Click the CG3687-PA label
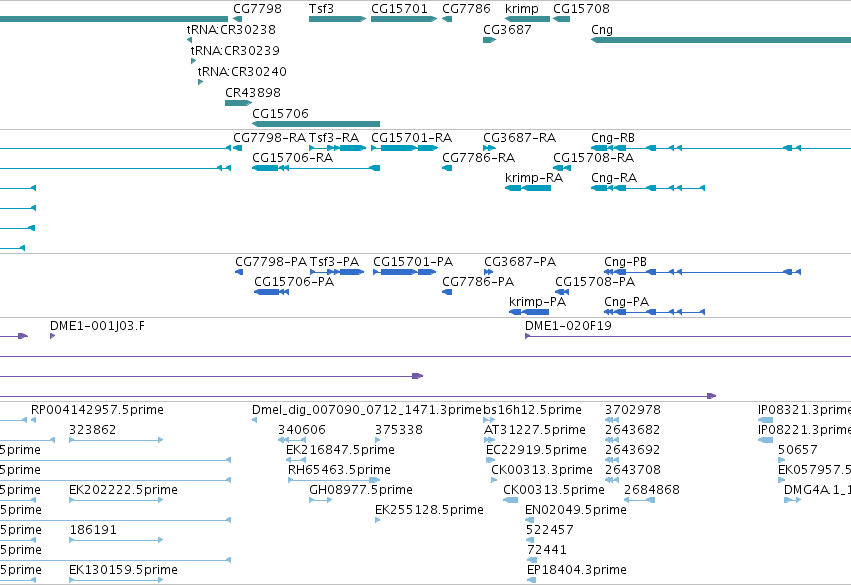This screenshot has width=851, height=585. 520,262
